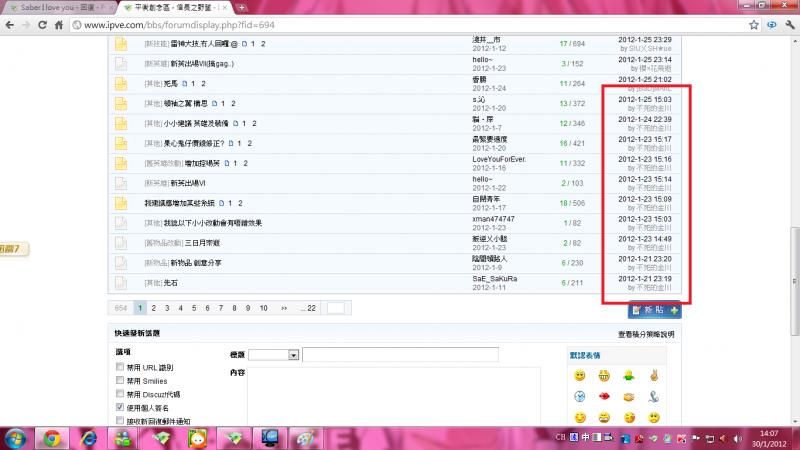Enable 禁用 Discuz!代碼 checkbox

point(119,394)
